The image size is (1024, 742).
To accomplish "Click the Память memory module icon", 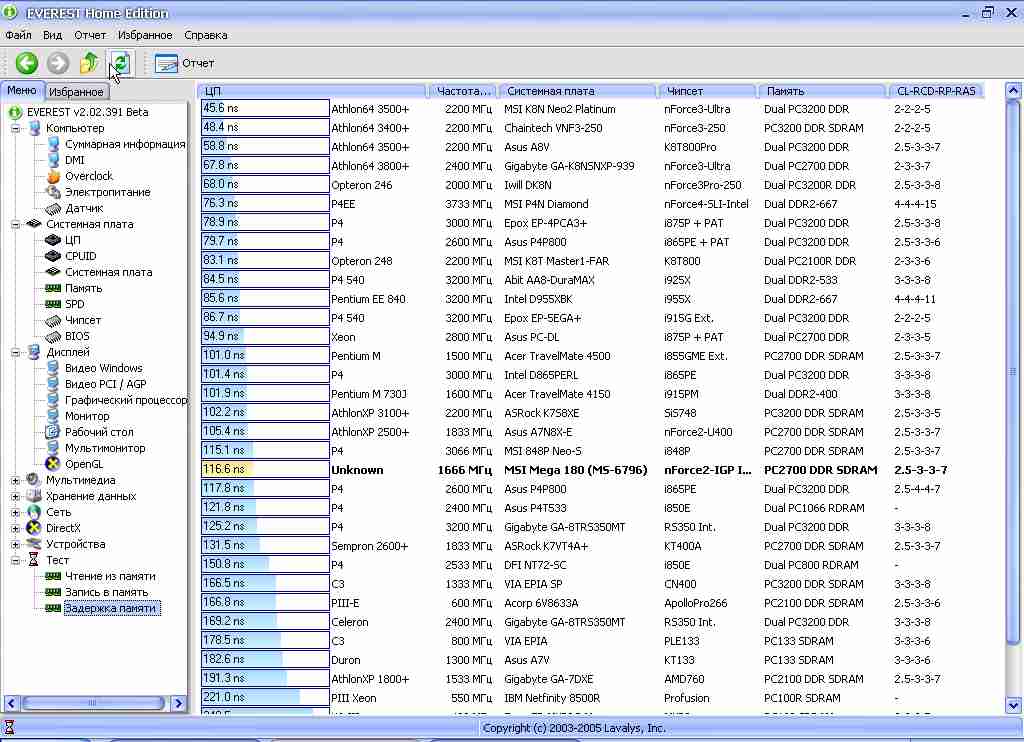I will pos(53,288).
